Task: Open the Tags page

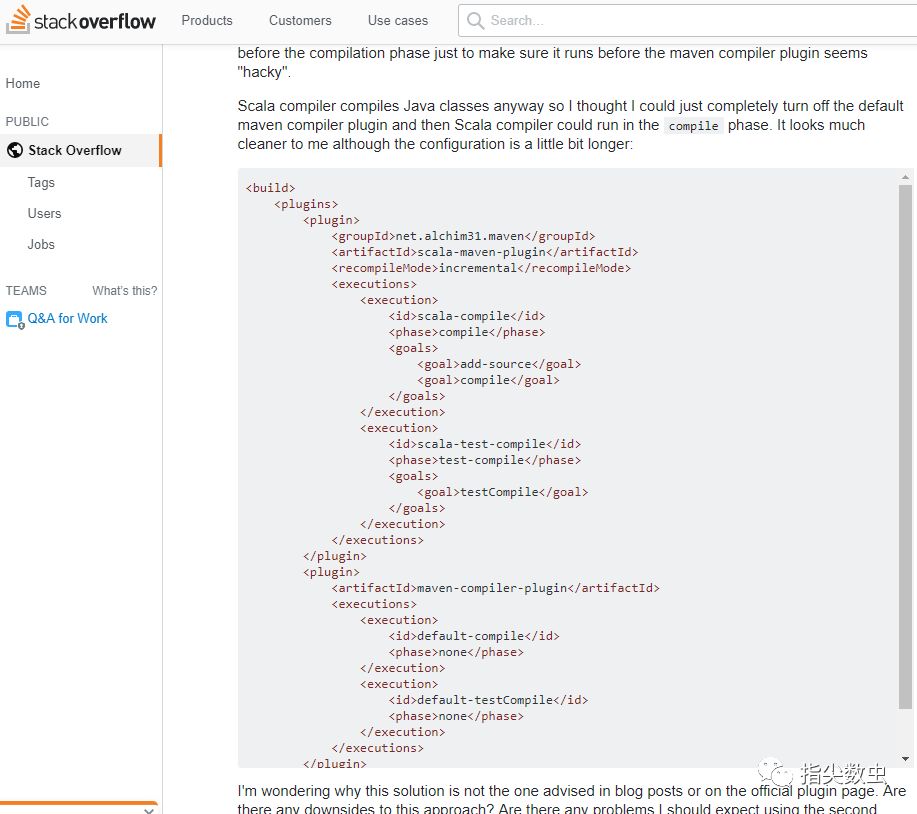Action: [41, 182]
